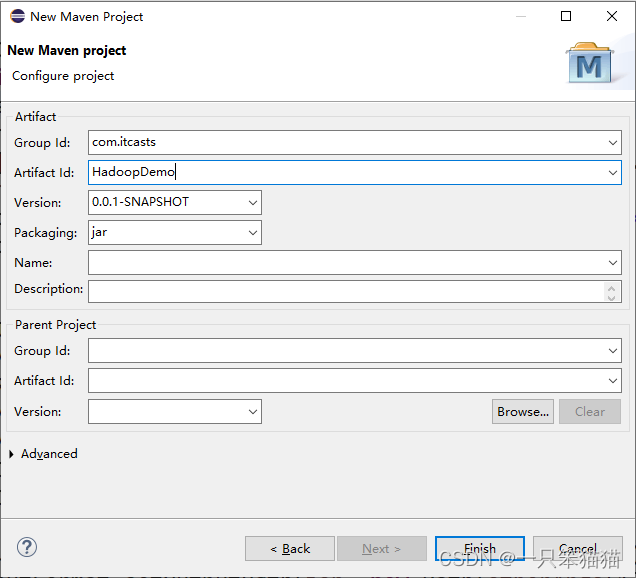
Task: Open the Artifact Group Id dropdown
Action: pos(613,143)
